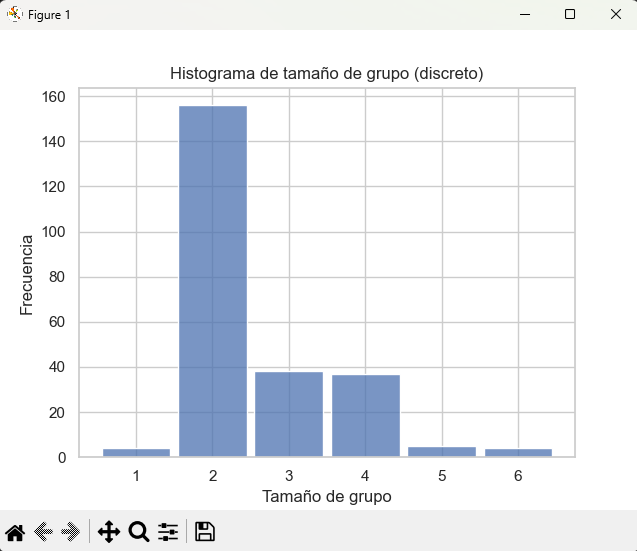The width and height of the screenshot is (637, 551).
Task: Toggle the Zoom to rectangle tool
Action: pyautogui.click(x=139, y=532)
